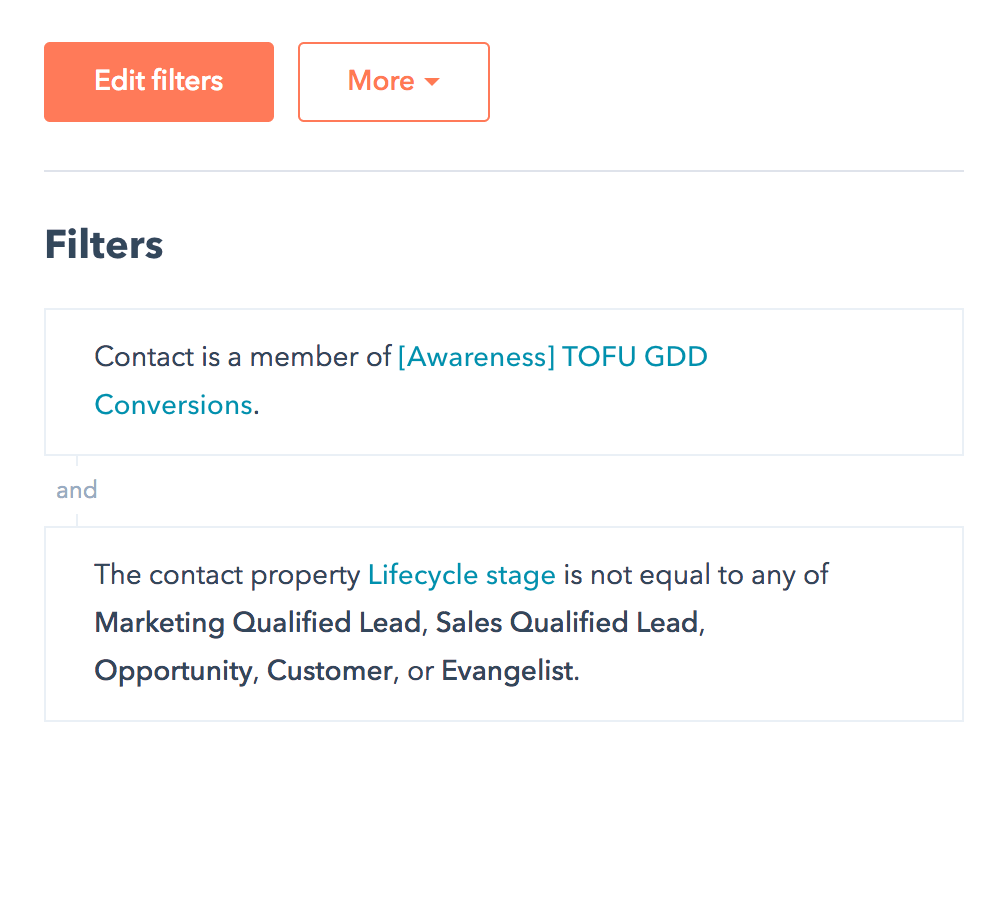
Task: Open Conversions list via the teal hyperlink
Action: coord(173,404)
